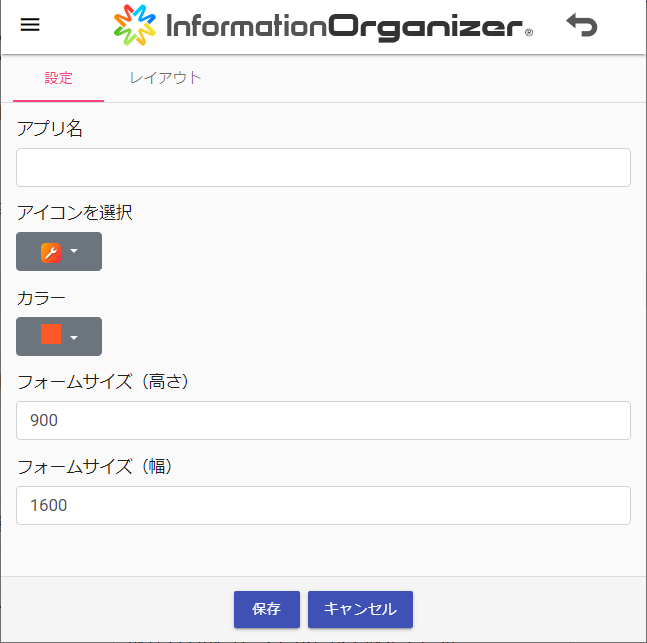The width and height of the screenshot is (647, 643).
Task: Open the レイアウト tab
Action: (x=165, y=78)
